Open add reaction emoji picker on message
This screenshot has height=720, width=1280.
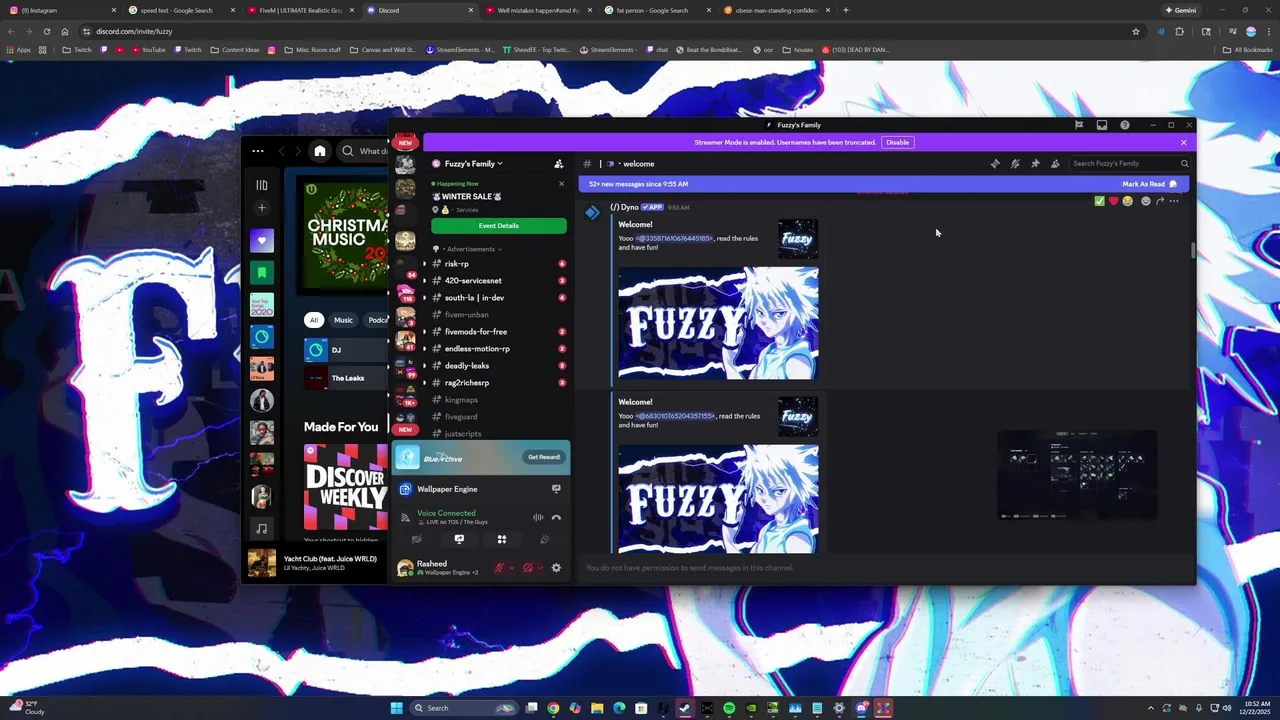click(1146, 201)
